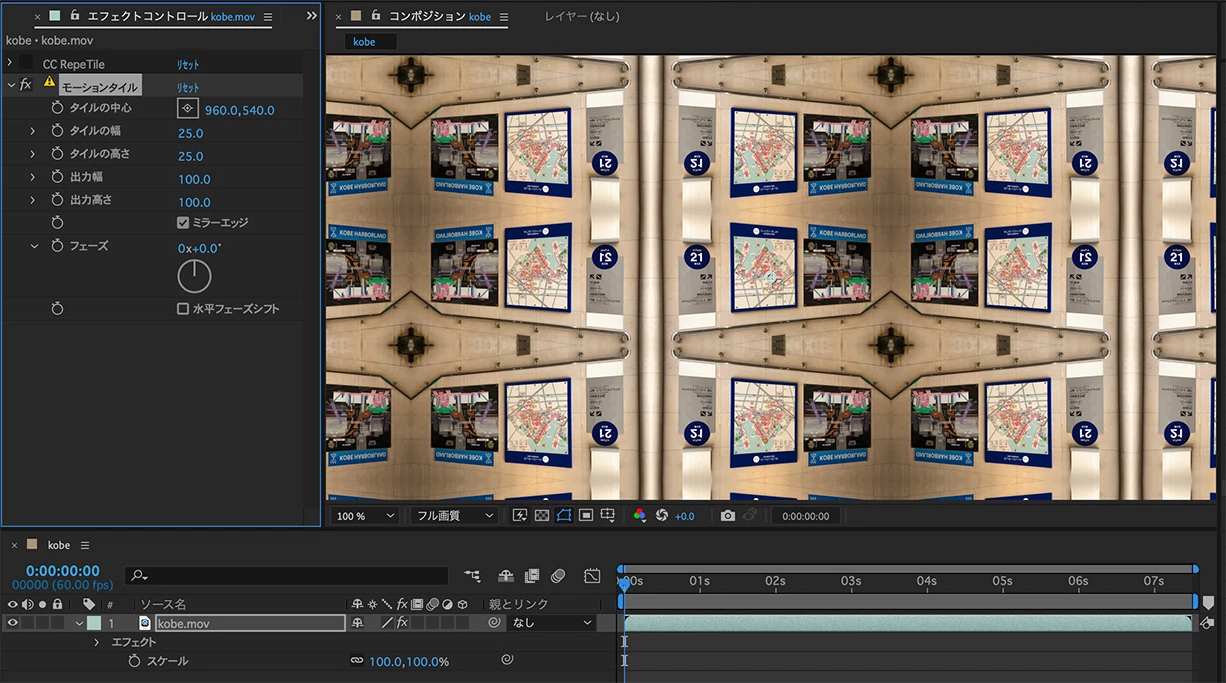Screen dimensions: 1226x683
Task: Toggle stopwatch for タイルの高さ
Action: (x=57, y=154)
